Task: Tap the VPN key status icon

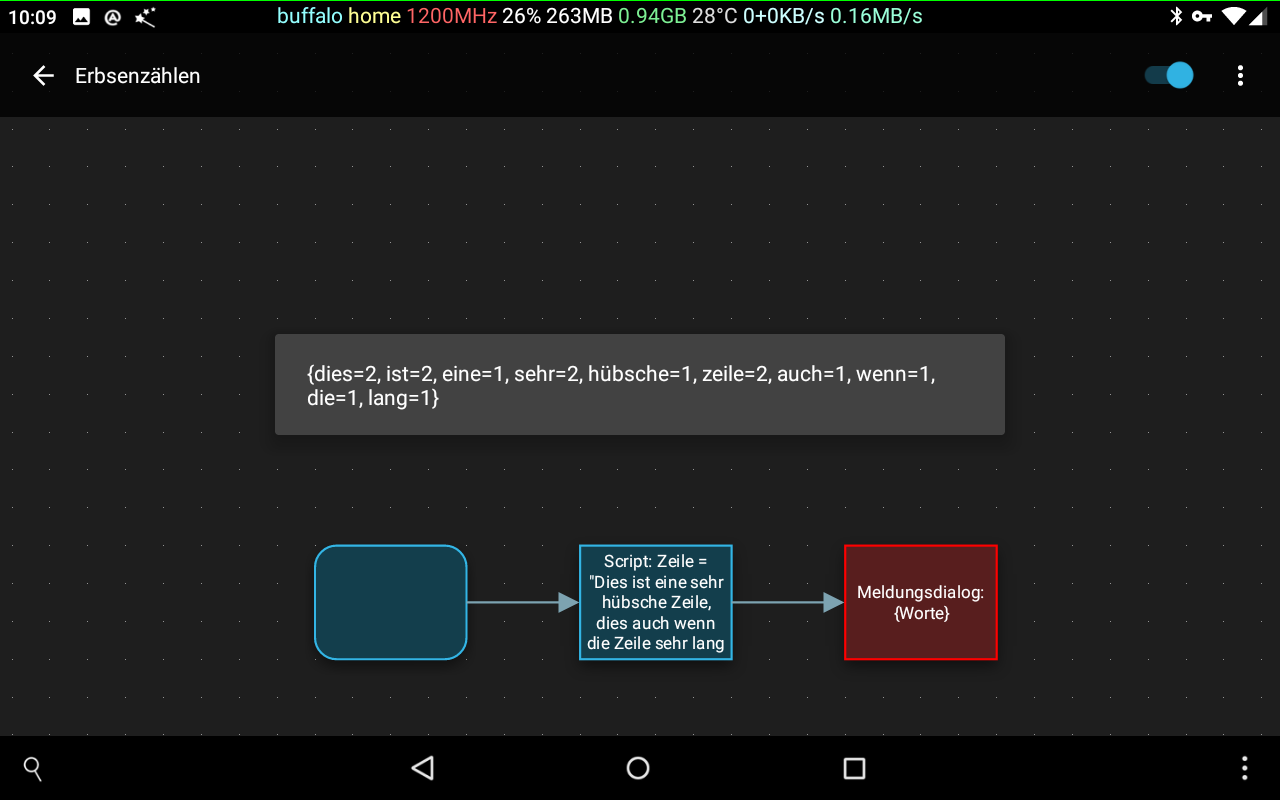Action: tap(1201, 16)
